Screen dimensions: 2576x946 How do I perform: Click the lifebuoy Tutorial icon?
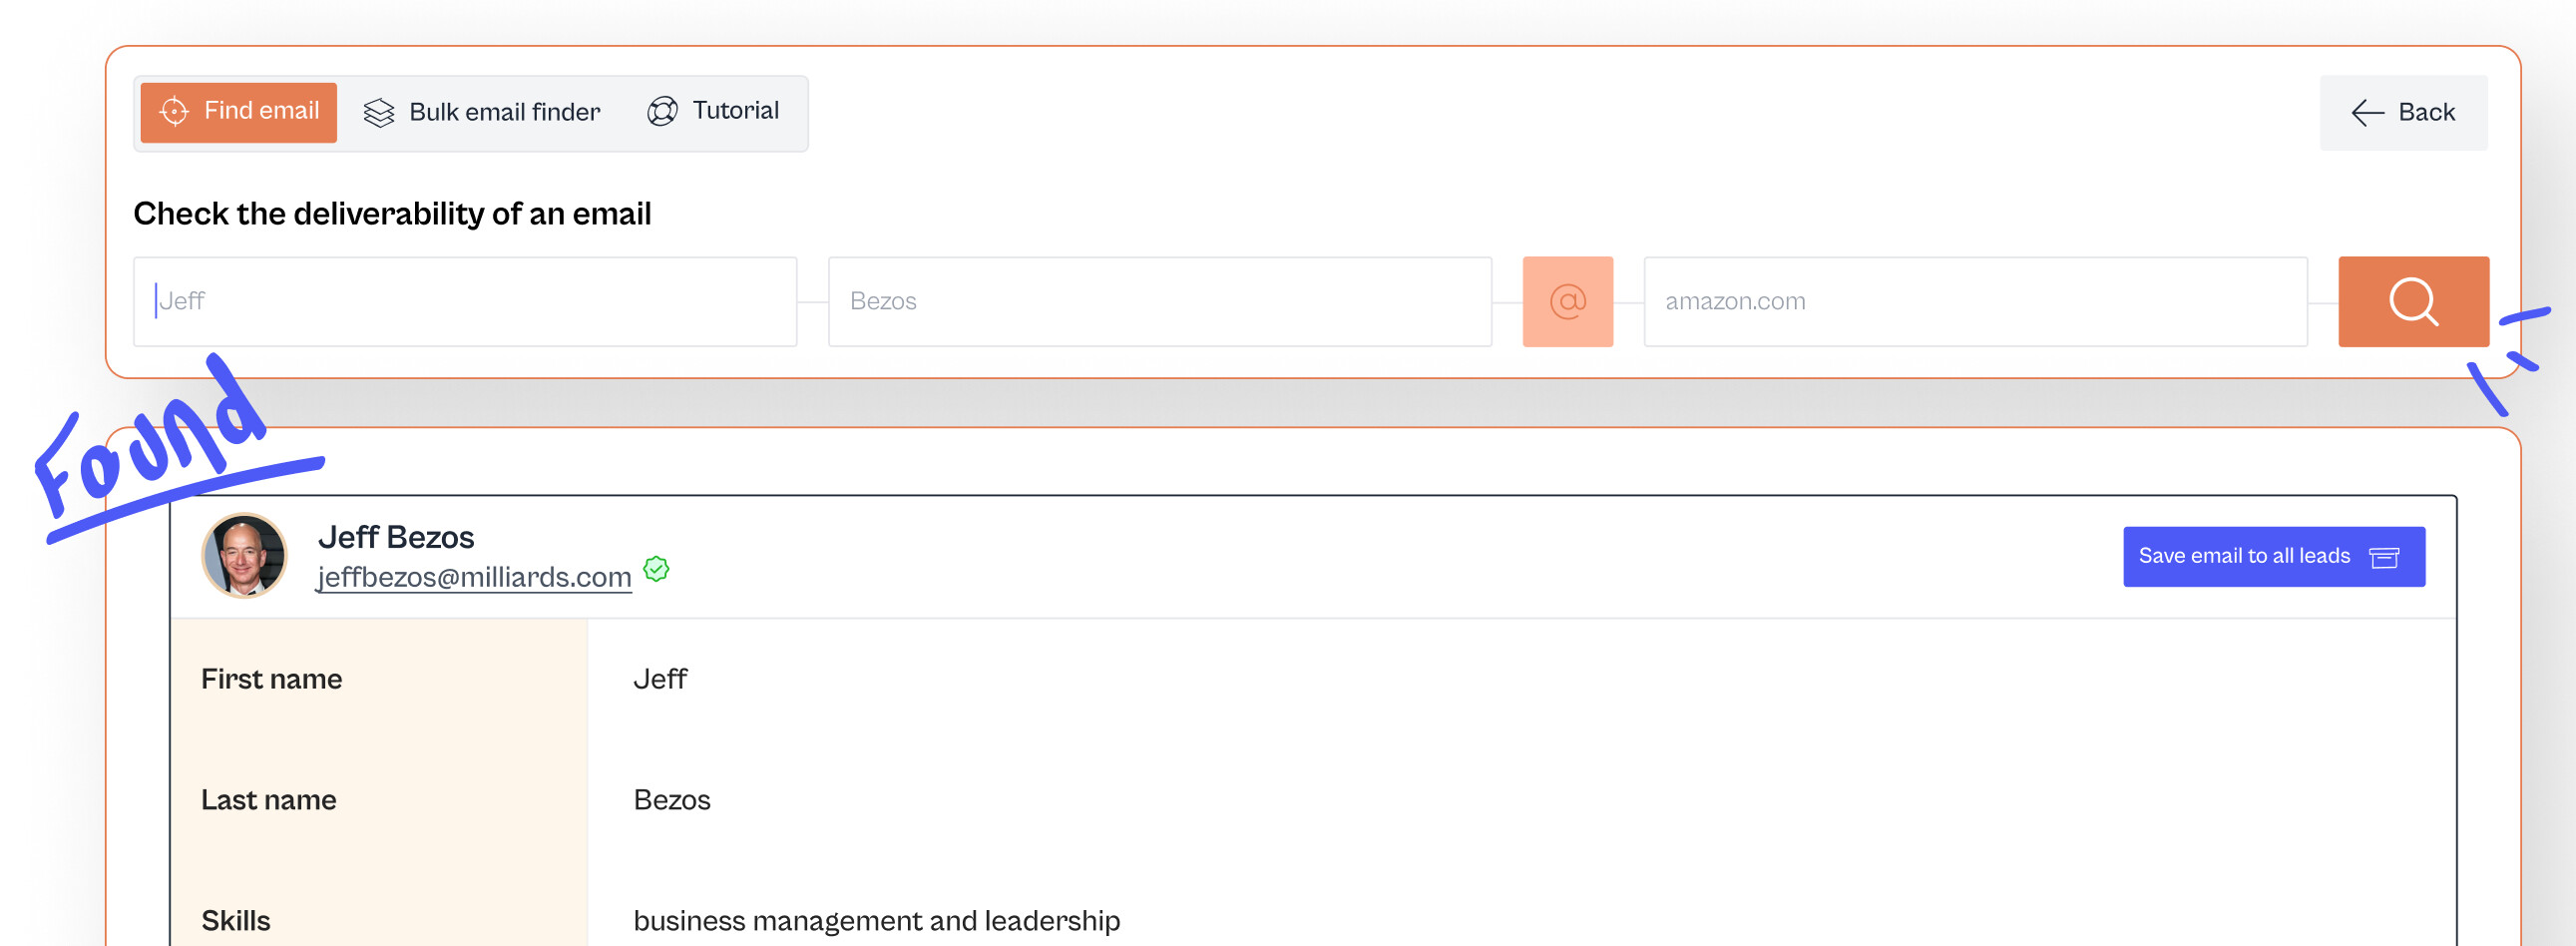662,112
